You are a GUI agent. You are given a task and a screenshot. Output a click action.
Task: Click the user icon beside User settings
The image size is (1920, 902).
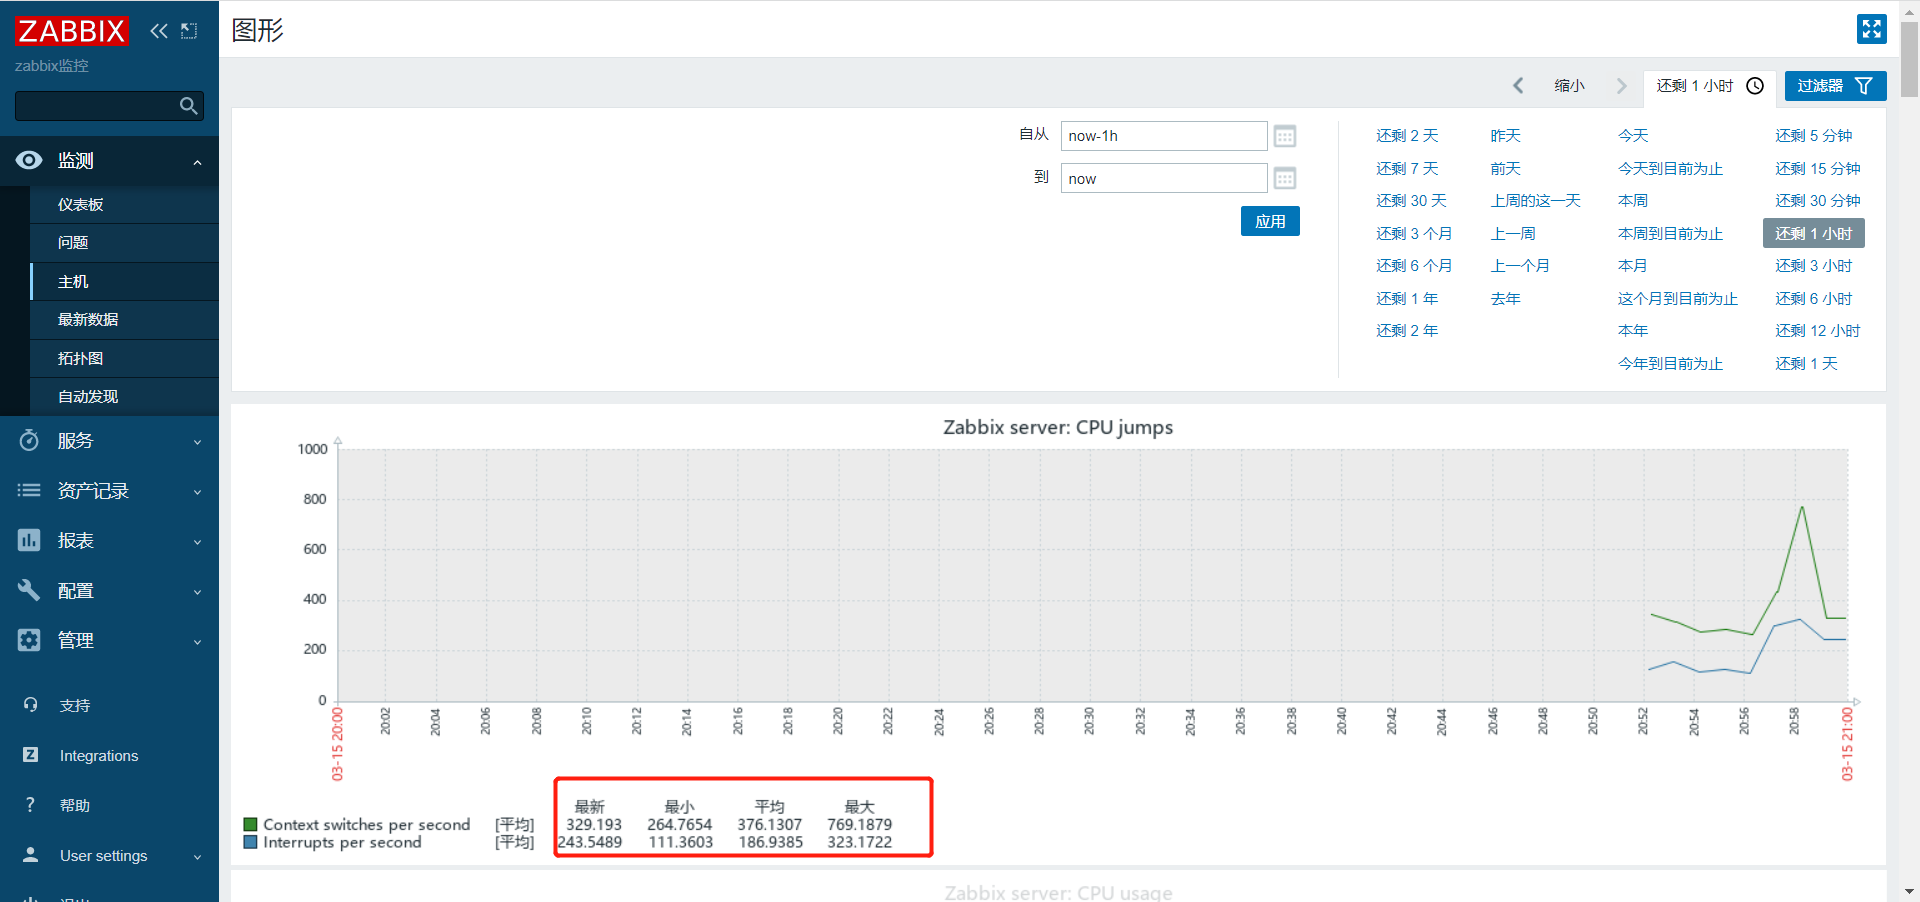[x=31, y=855]
